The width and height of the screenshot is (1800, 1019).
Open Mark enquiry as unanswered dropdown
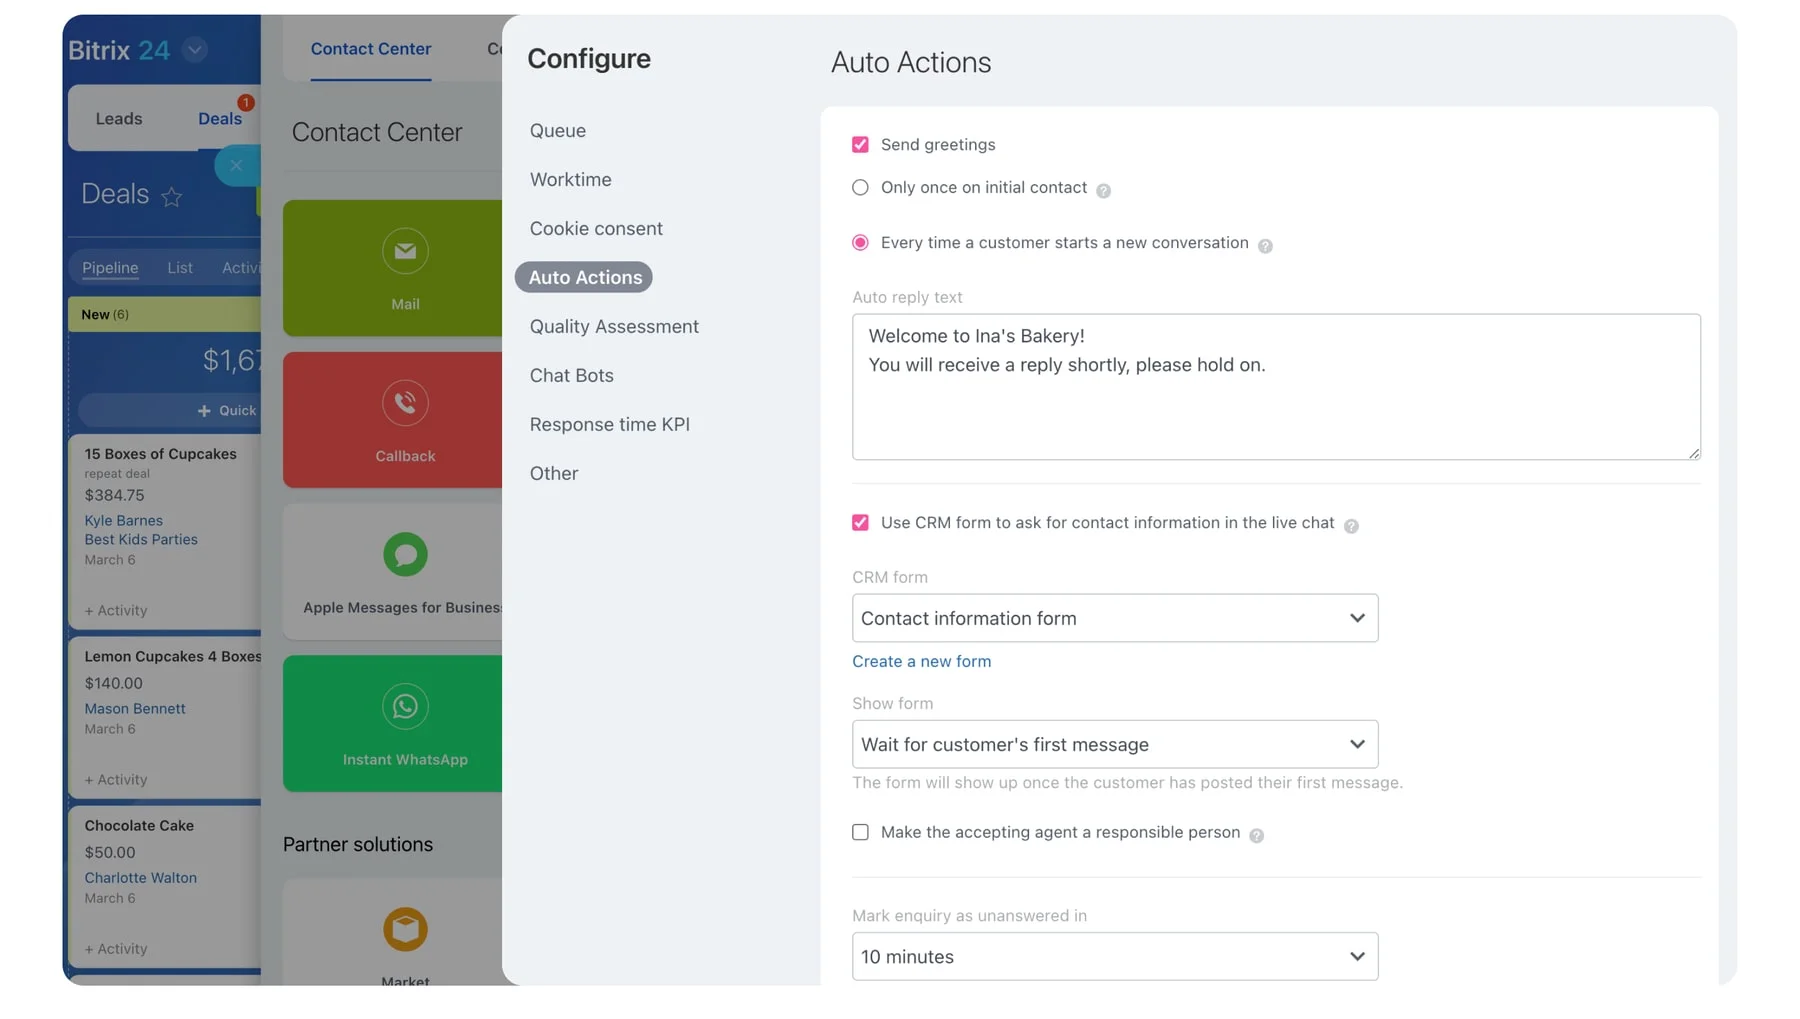coord(1114,957)
